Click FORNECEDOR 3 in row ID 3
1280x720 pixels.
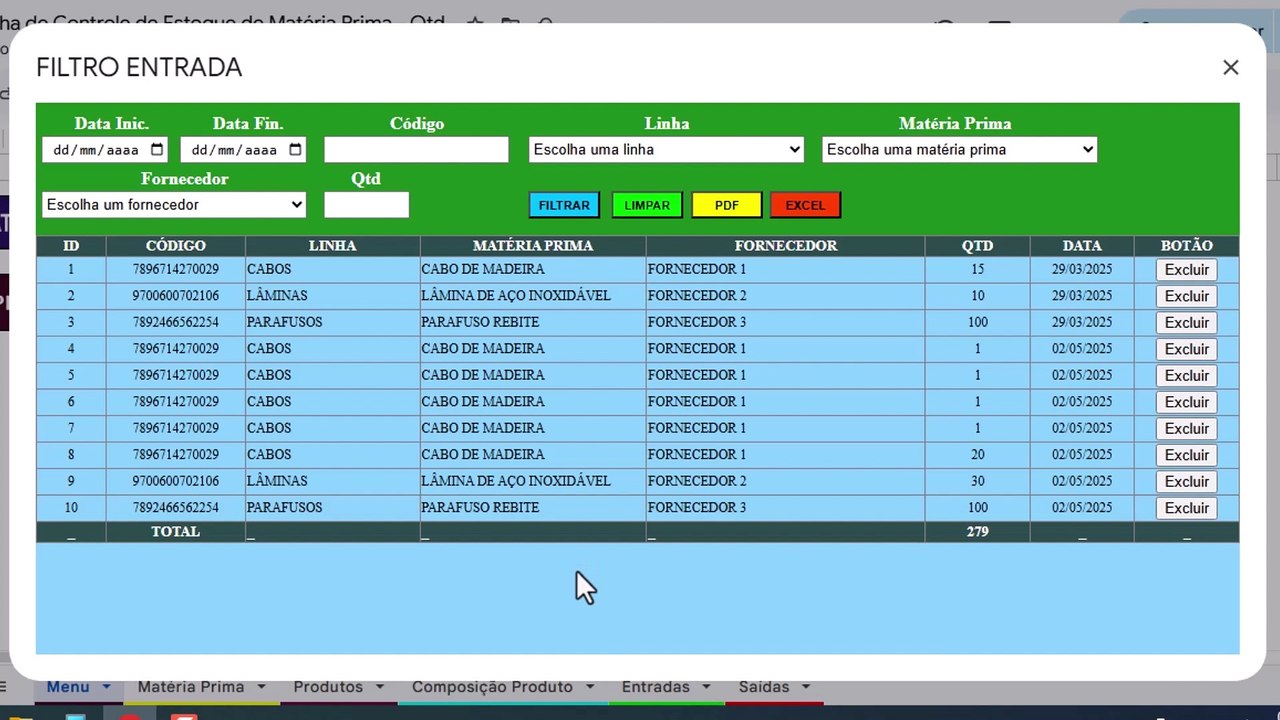[697, 323]
